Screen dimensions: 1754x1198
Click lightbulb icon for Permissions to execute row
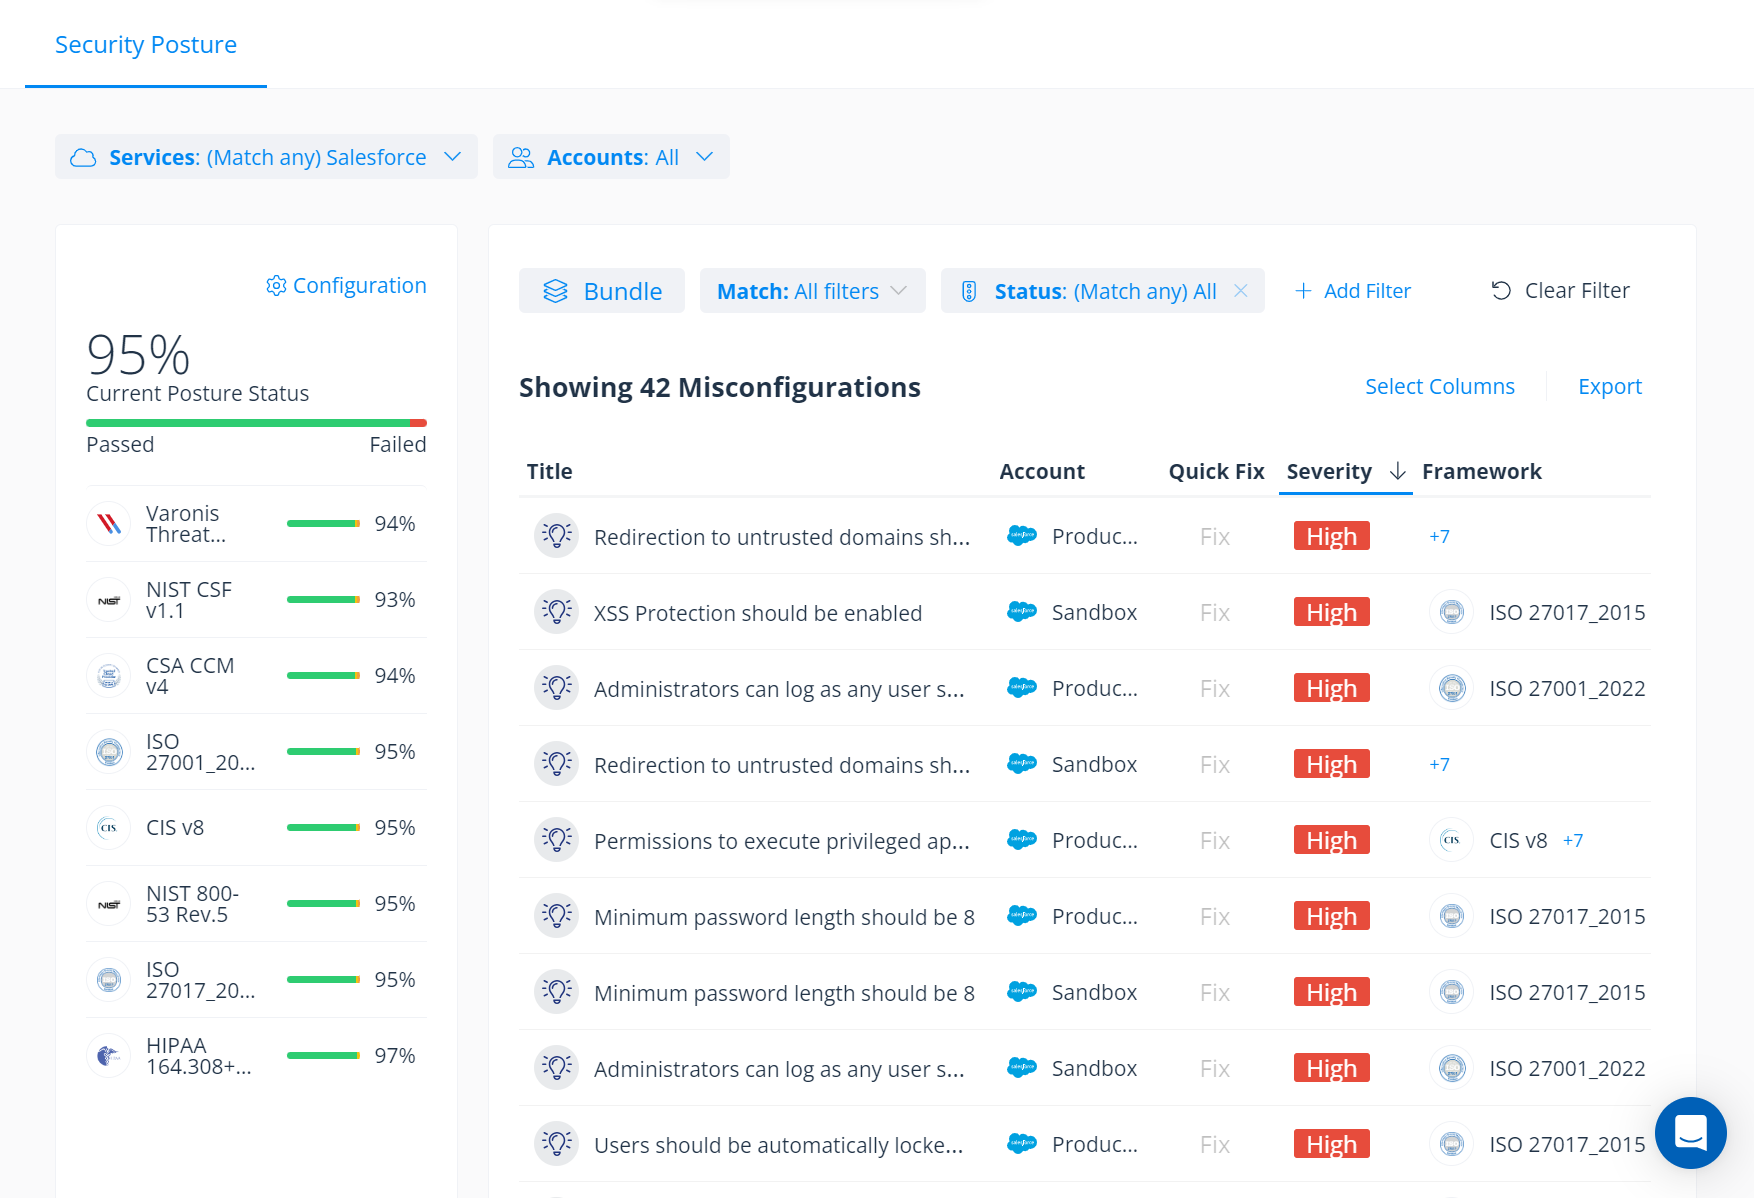(x=557, y=840)
